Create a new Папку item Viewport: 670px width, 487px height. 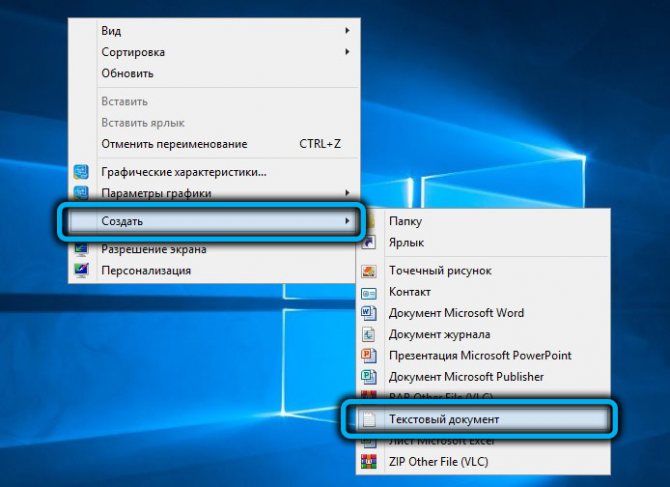click(483, 221)
